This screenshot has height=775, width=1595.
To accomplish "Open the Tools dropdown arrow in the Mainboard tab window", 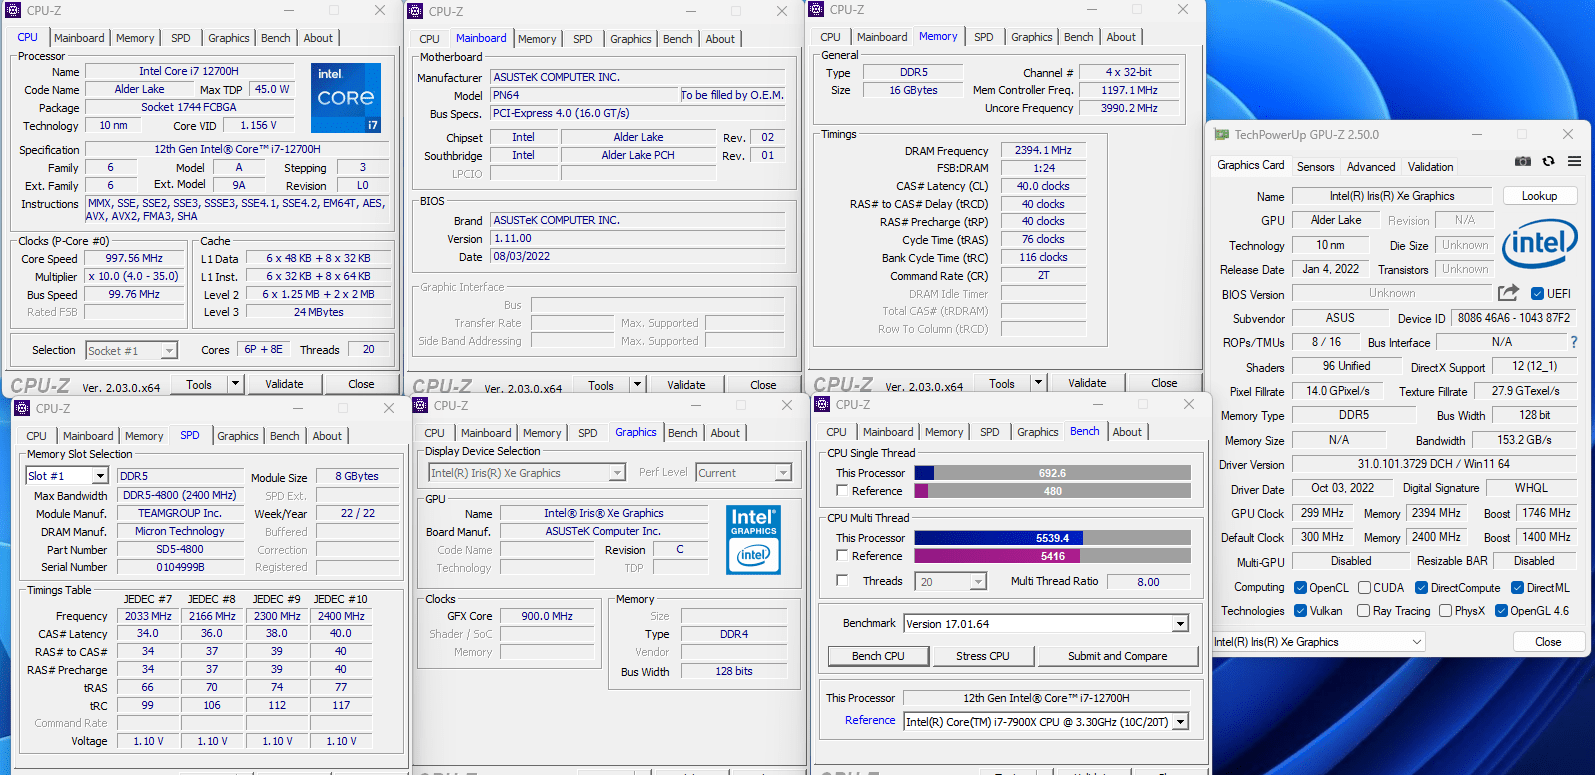I will 636,385.
